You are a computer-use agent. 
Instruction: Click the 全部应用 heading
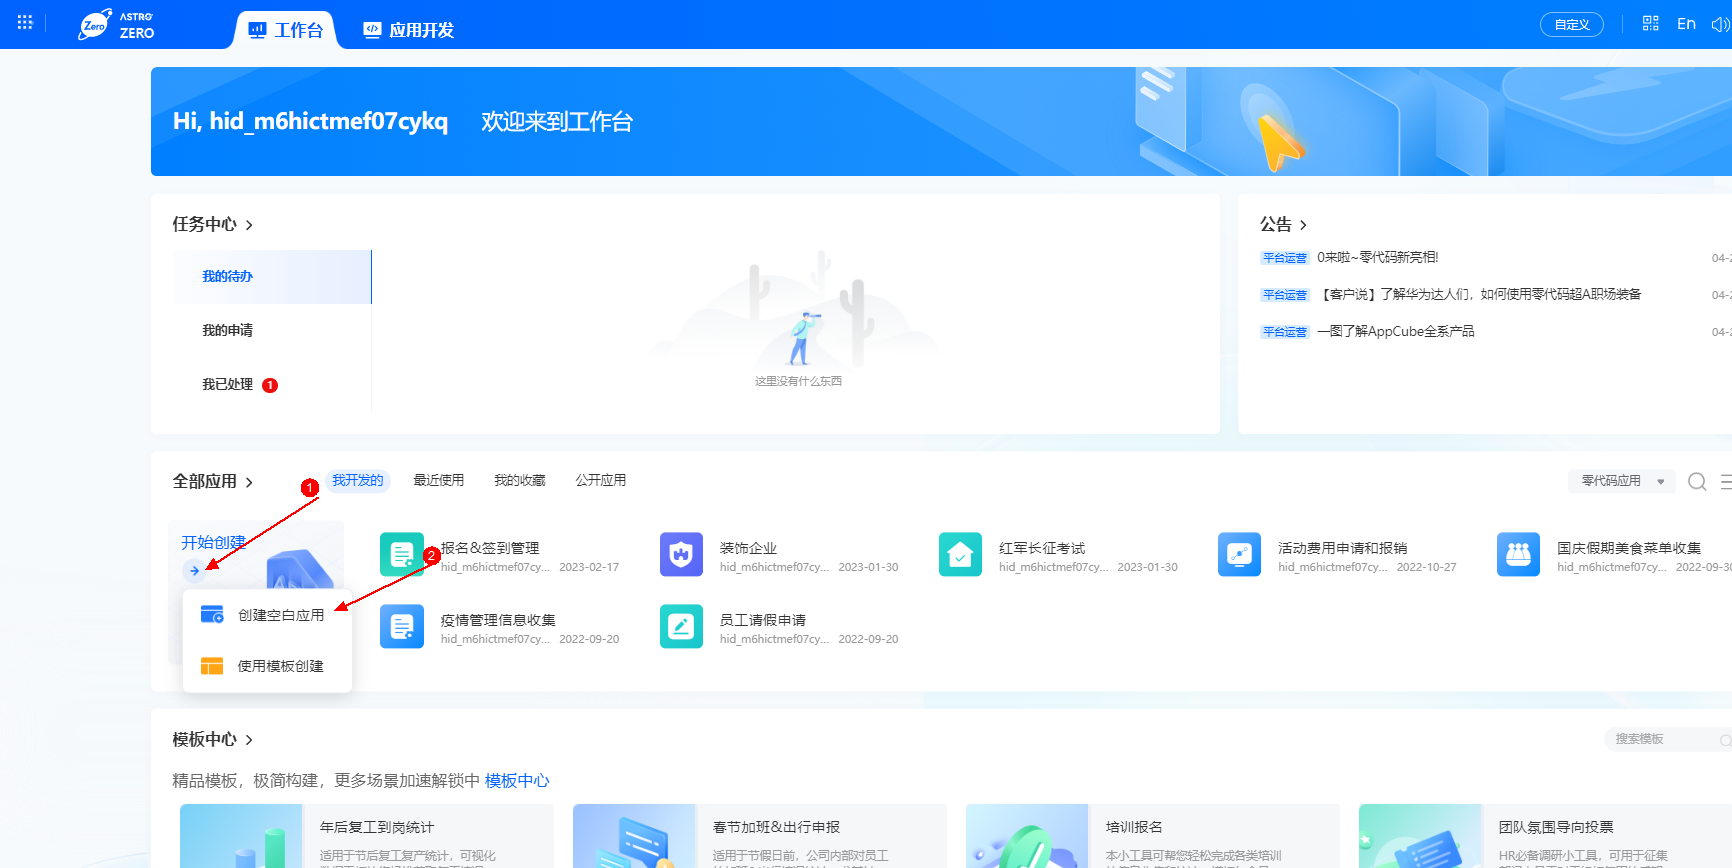click(204, 481)
